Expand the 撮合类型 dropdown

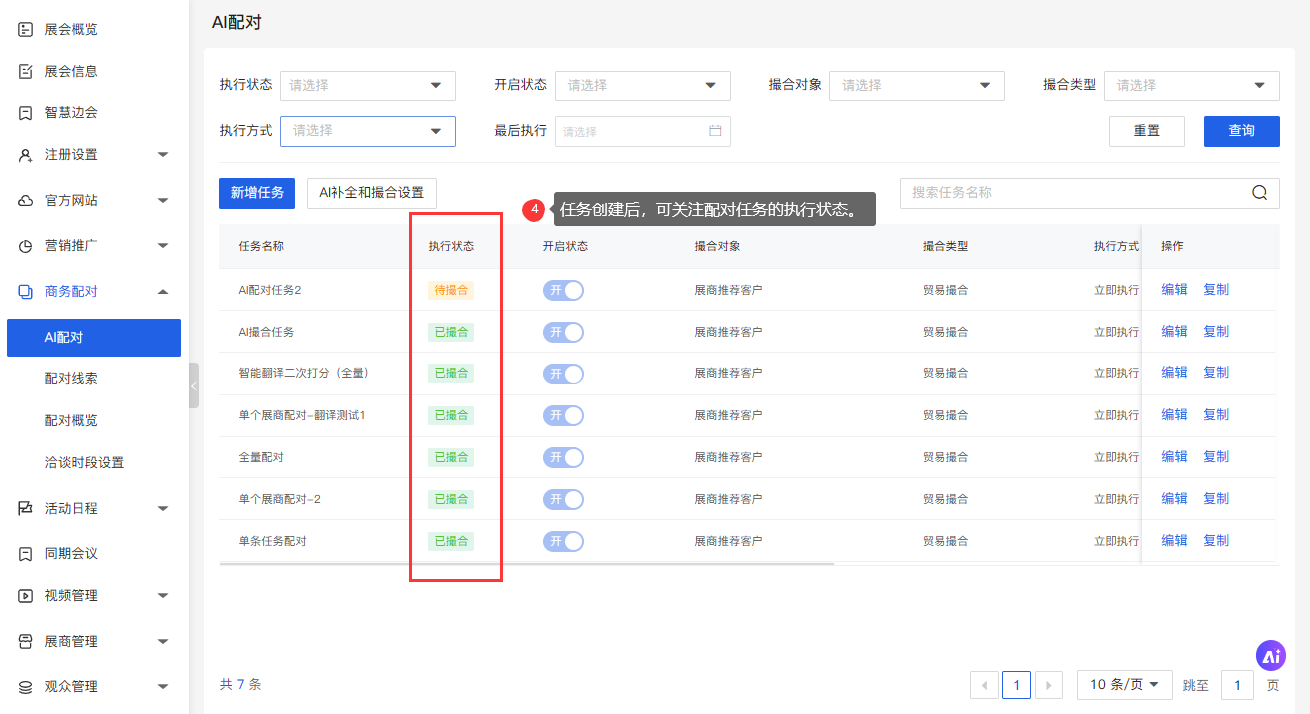pos(1191,86)
